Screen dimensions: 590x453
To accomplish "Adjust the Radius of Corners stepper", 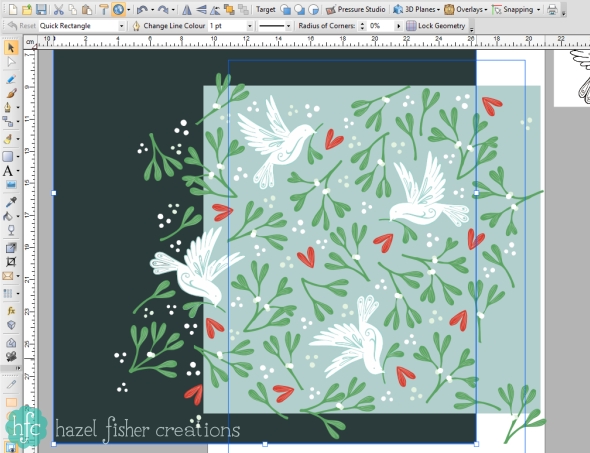I will [x=362, y=26].
